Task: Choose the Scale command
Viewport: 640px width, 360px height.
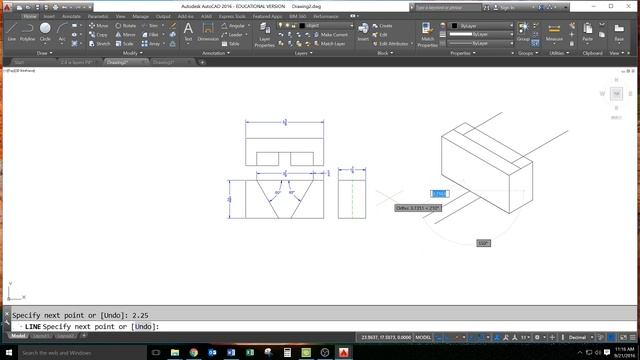Action: (x=124, y=44)
